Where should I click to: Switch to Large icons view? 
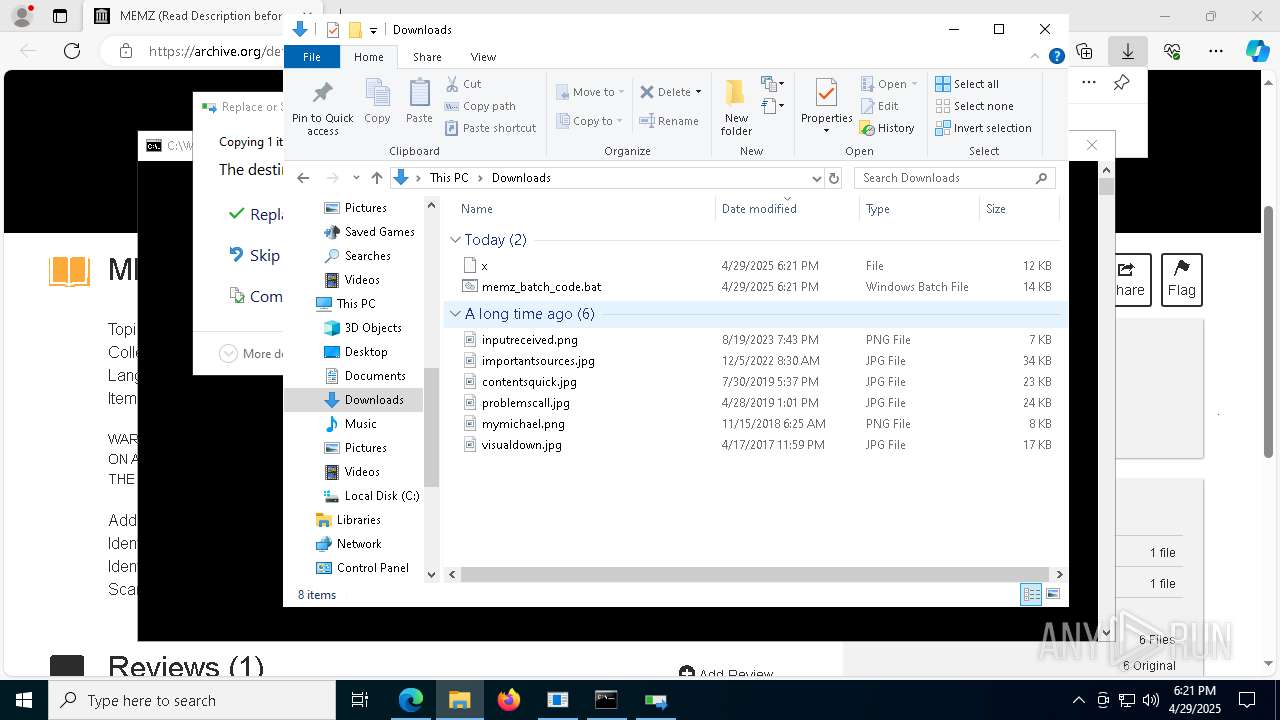(x=1053, y=595)
